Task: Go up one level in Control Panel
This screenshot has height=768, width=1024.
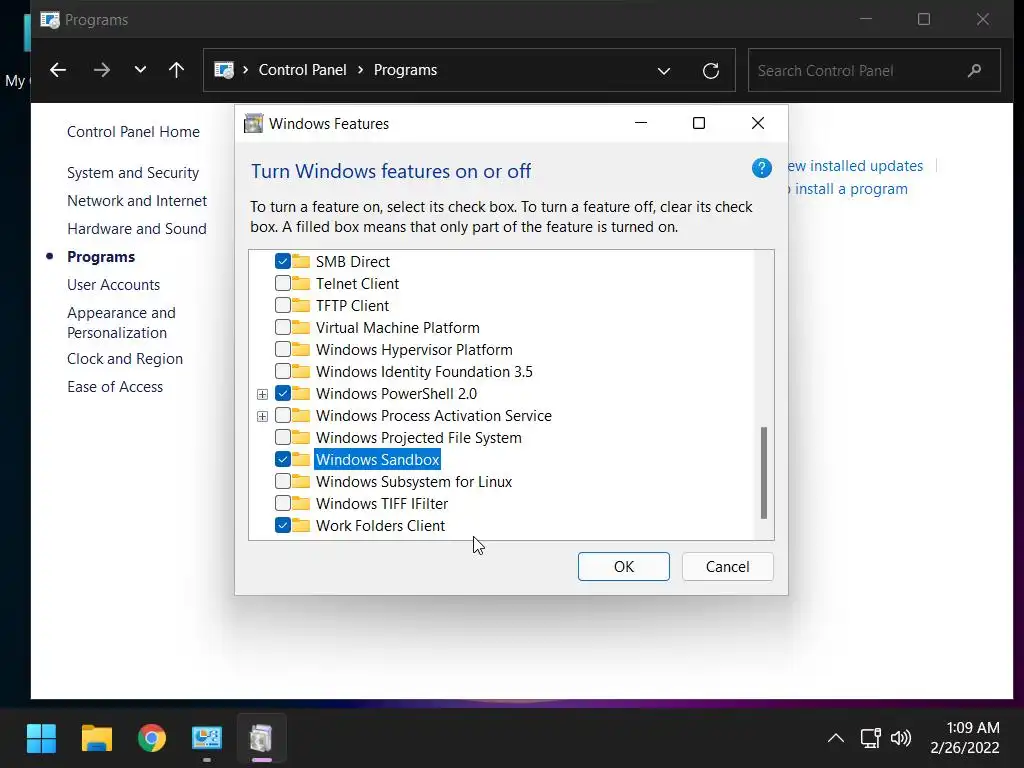Action: [176, 70]
